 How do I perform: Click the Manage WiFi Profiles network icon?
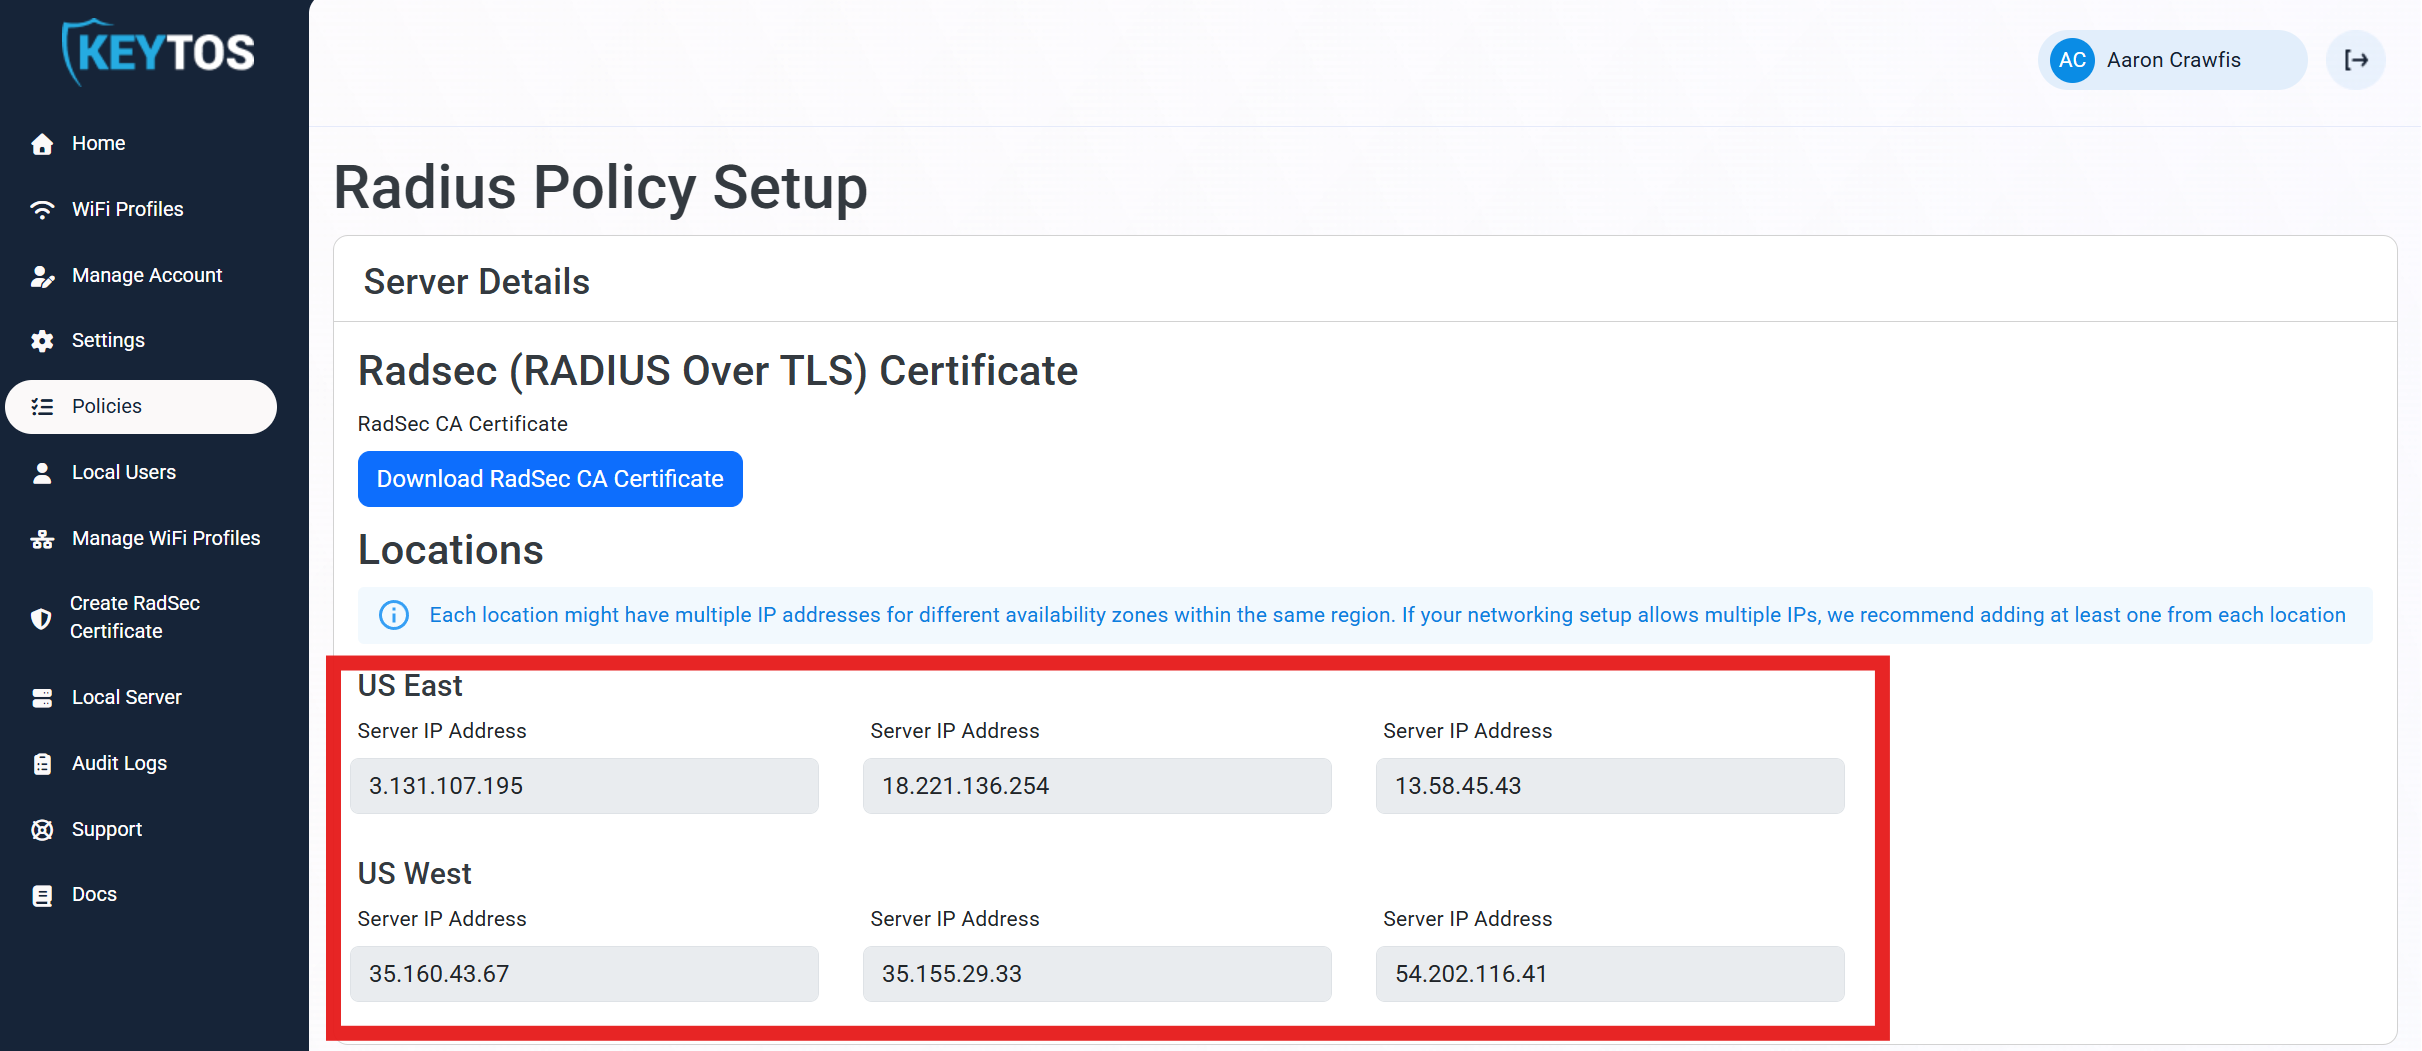(43, 538)
